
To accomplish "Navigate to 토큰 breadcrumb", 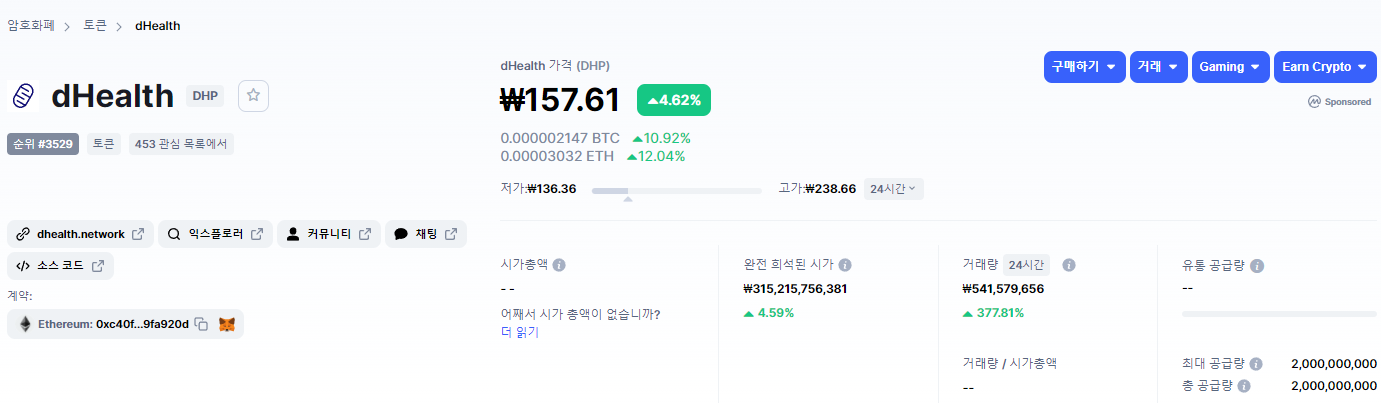I will pyautogui.click(x=95, y=25).
